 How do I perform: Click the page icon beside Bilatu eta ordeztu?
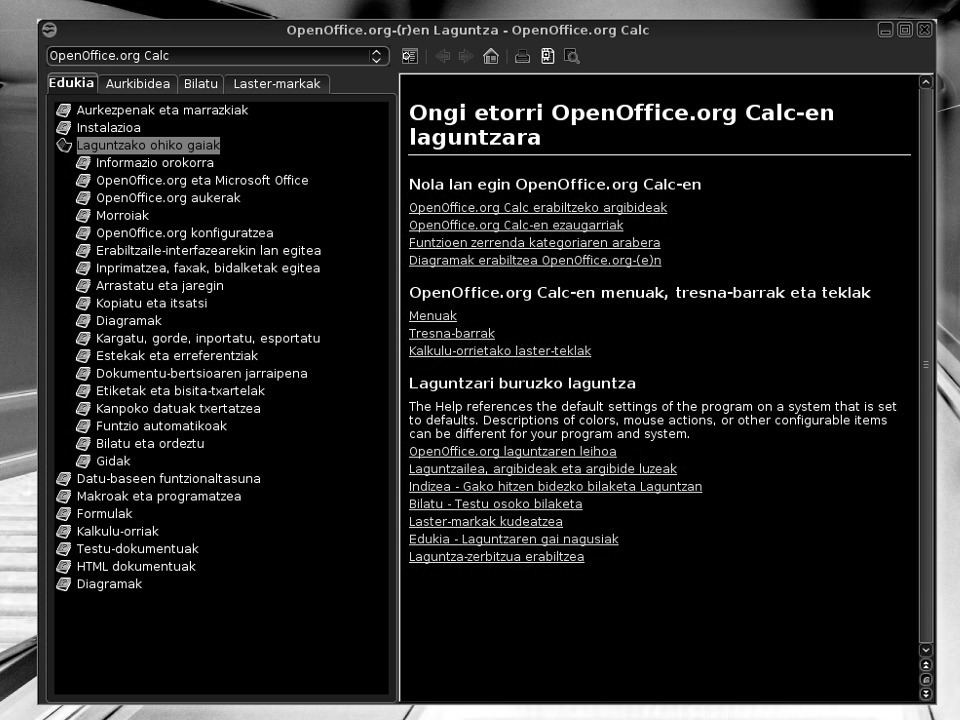pos(83,444)
